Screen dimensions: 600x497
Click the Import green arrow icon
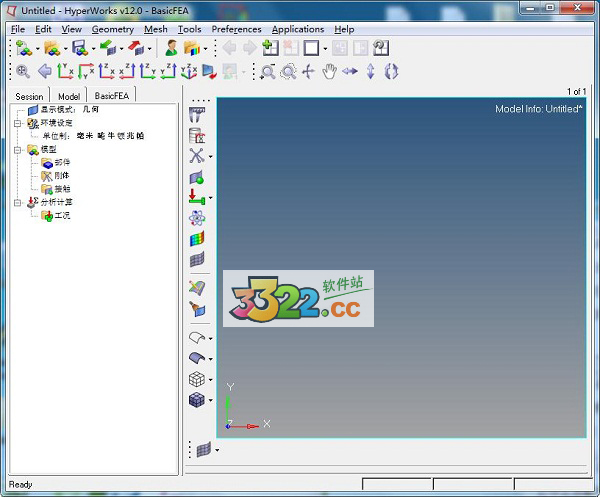click(108, 48)
